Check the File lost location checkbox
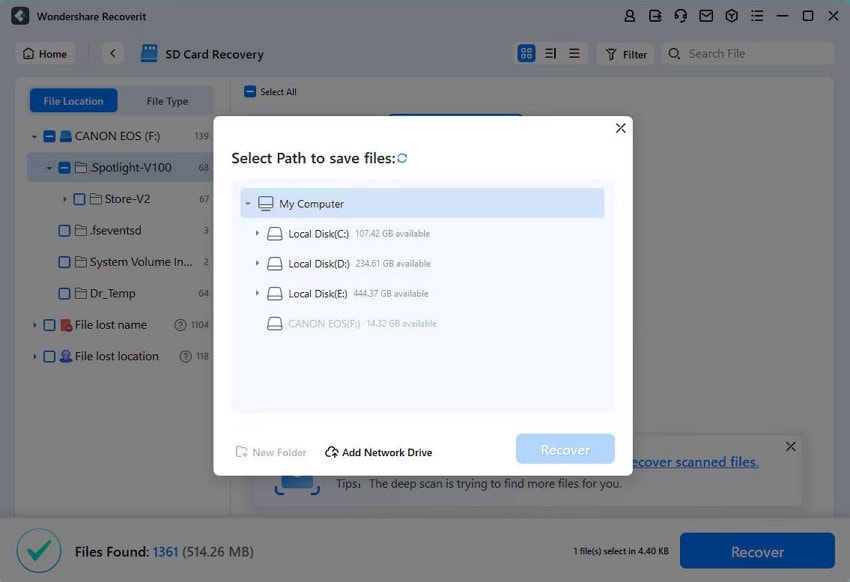 tap(49, 356)
